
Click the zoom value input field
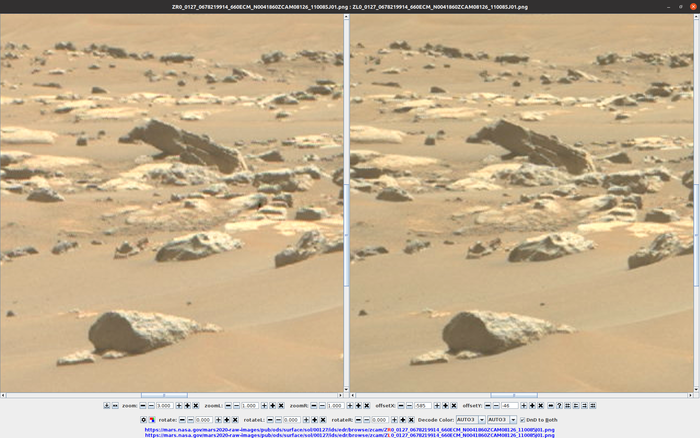[165, 405]
